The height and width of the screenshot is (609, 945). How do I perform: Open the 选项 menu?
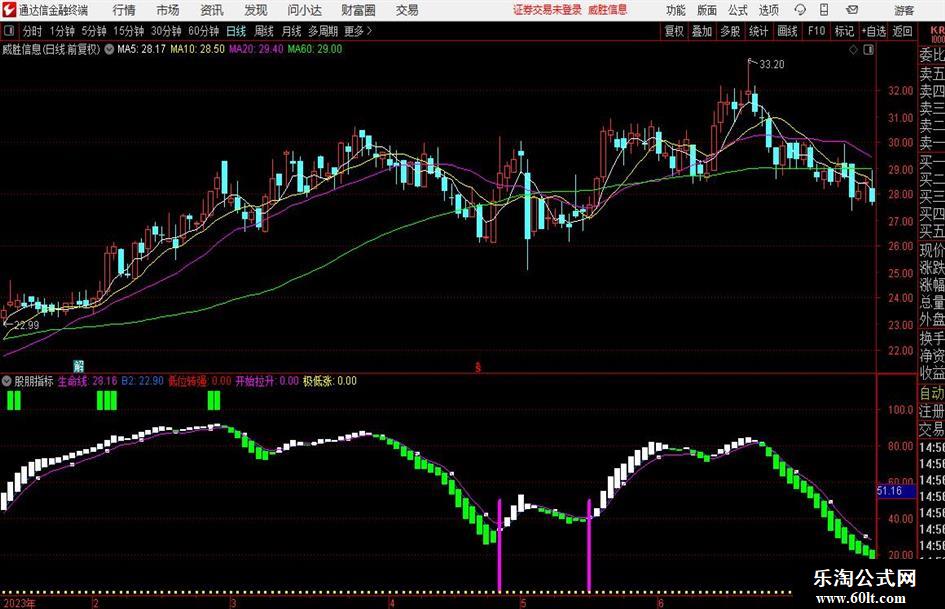pyautogui.click(x=768, y=10)
